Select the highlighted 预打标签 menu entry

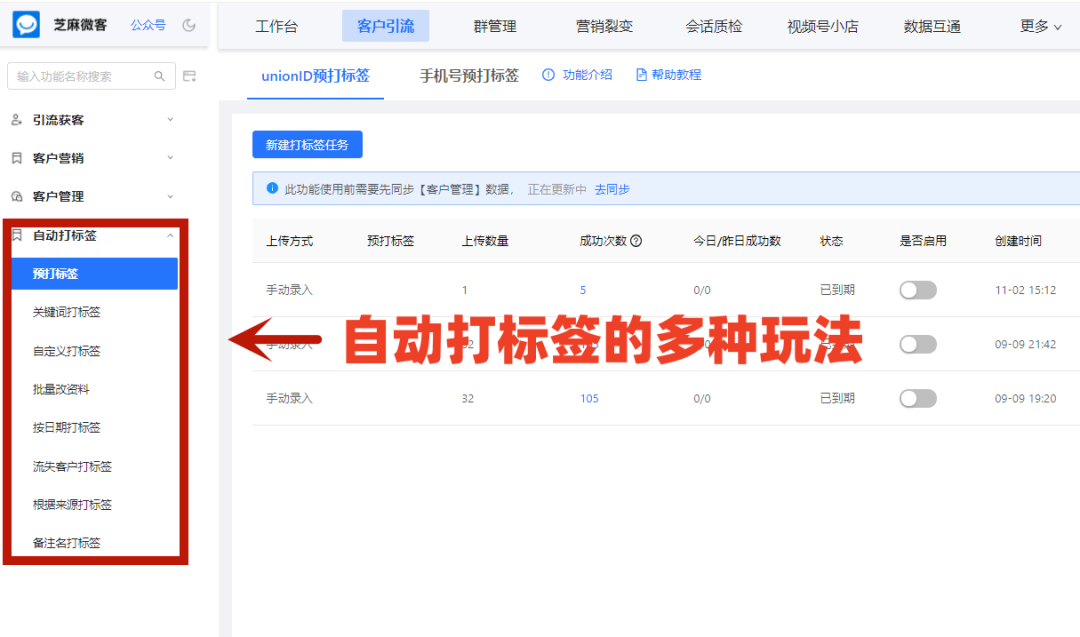[95, 273]
